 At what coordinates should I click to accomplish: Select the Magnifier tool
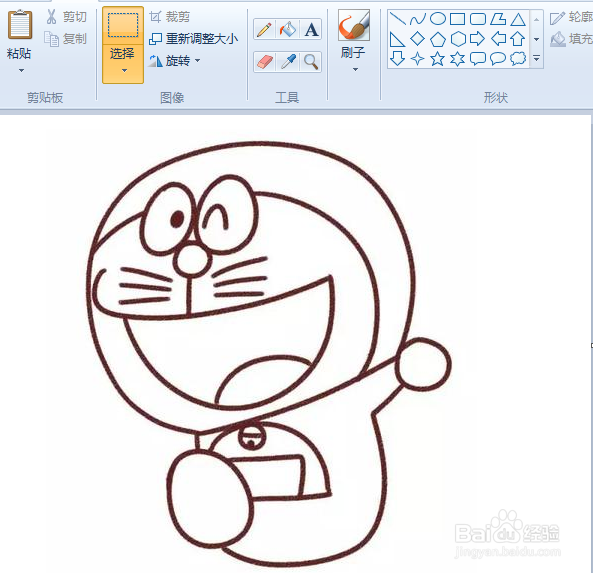311,62
